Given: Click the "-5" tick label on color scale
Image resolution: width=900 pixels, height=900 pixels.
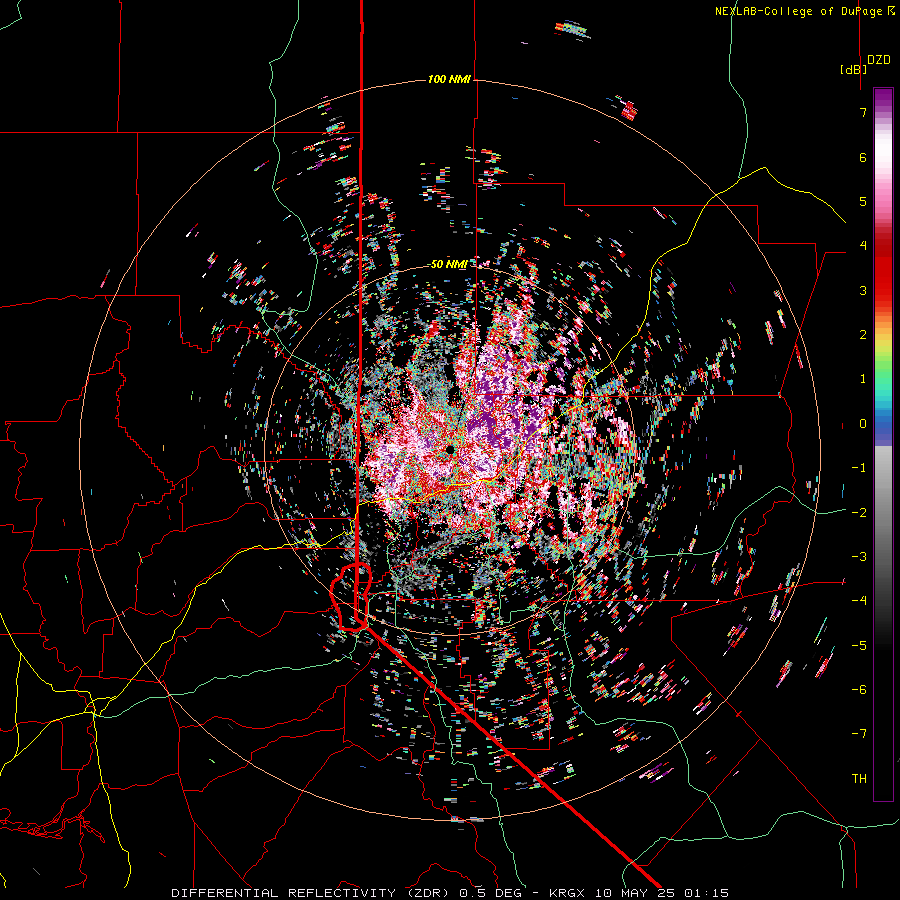Looking at the screenshot, I should tap(859, 646).
